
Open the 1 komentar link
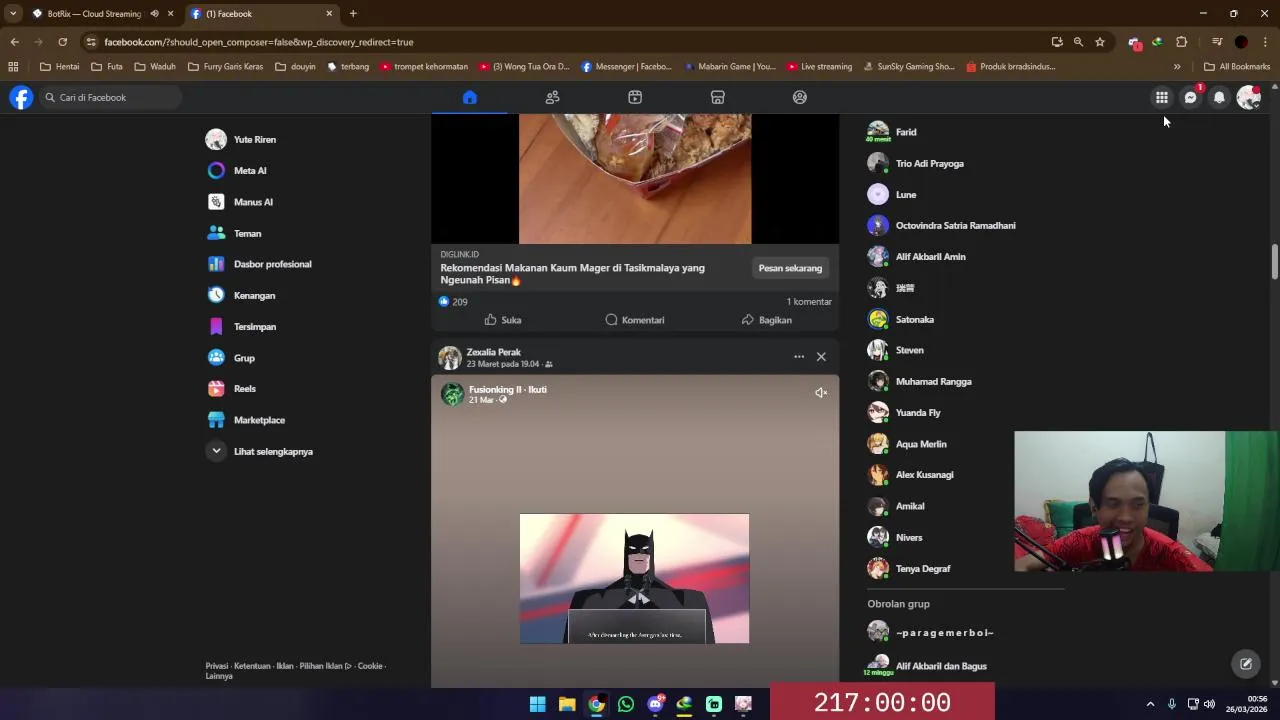click(809, 301)
